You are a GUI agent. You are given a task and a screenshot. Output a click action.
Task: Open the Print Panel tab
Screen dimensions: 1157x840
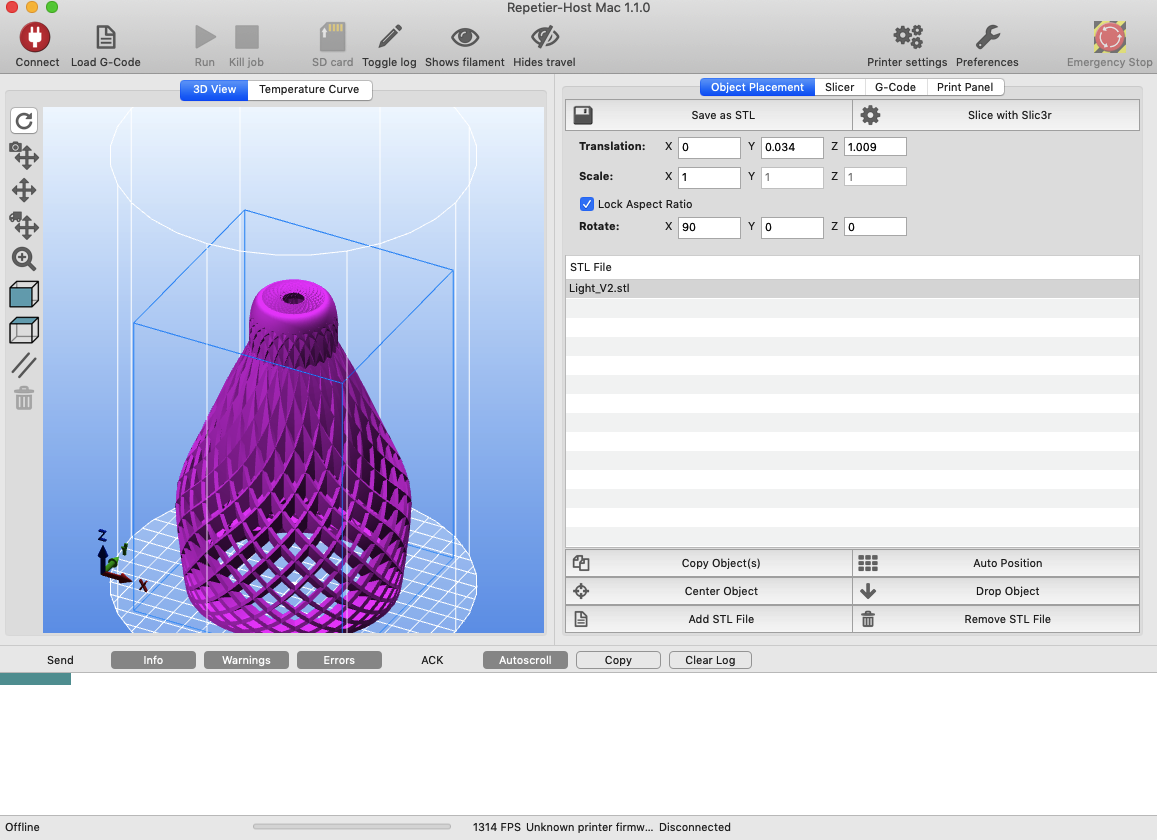pos(965,87)
